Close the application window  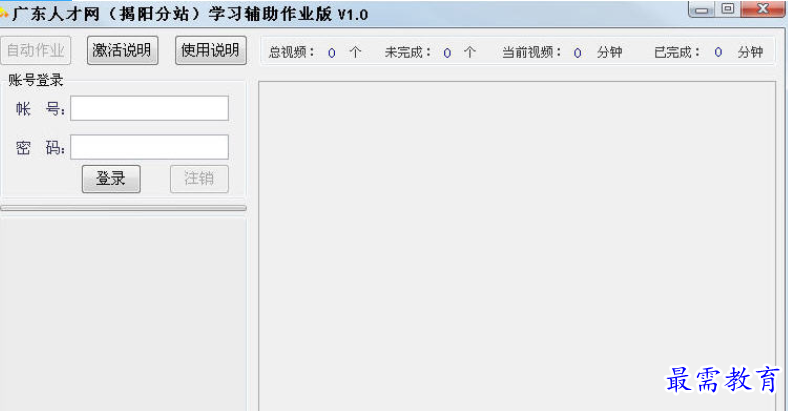763,9
